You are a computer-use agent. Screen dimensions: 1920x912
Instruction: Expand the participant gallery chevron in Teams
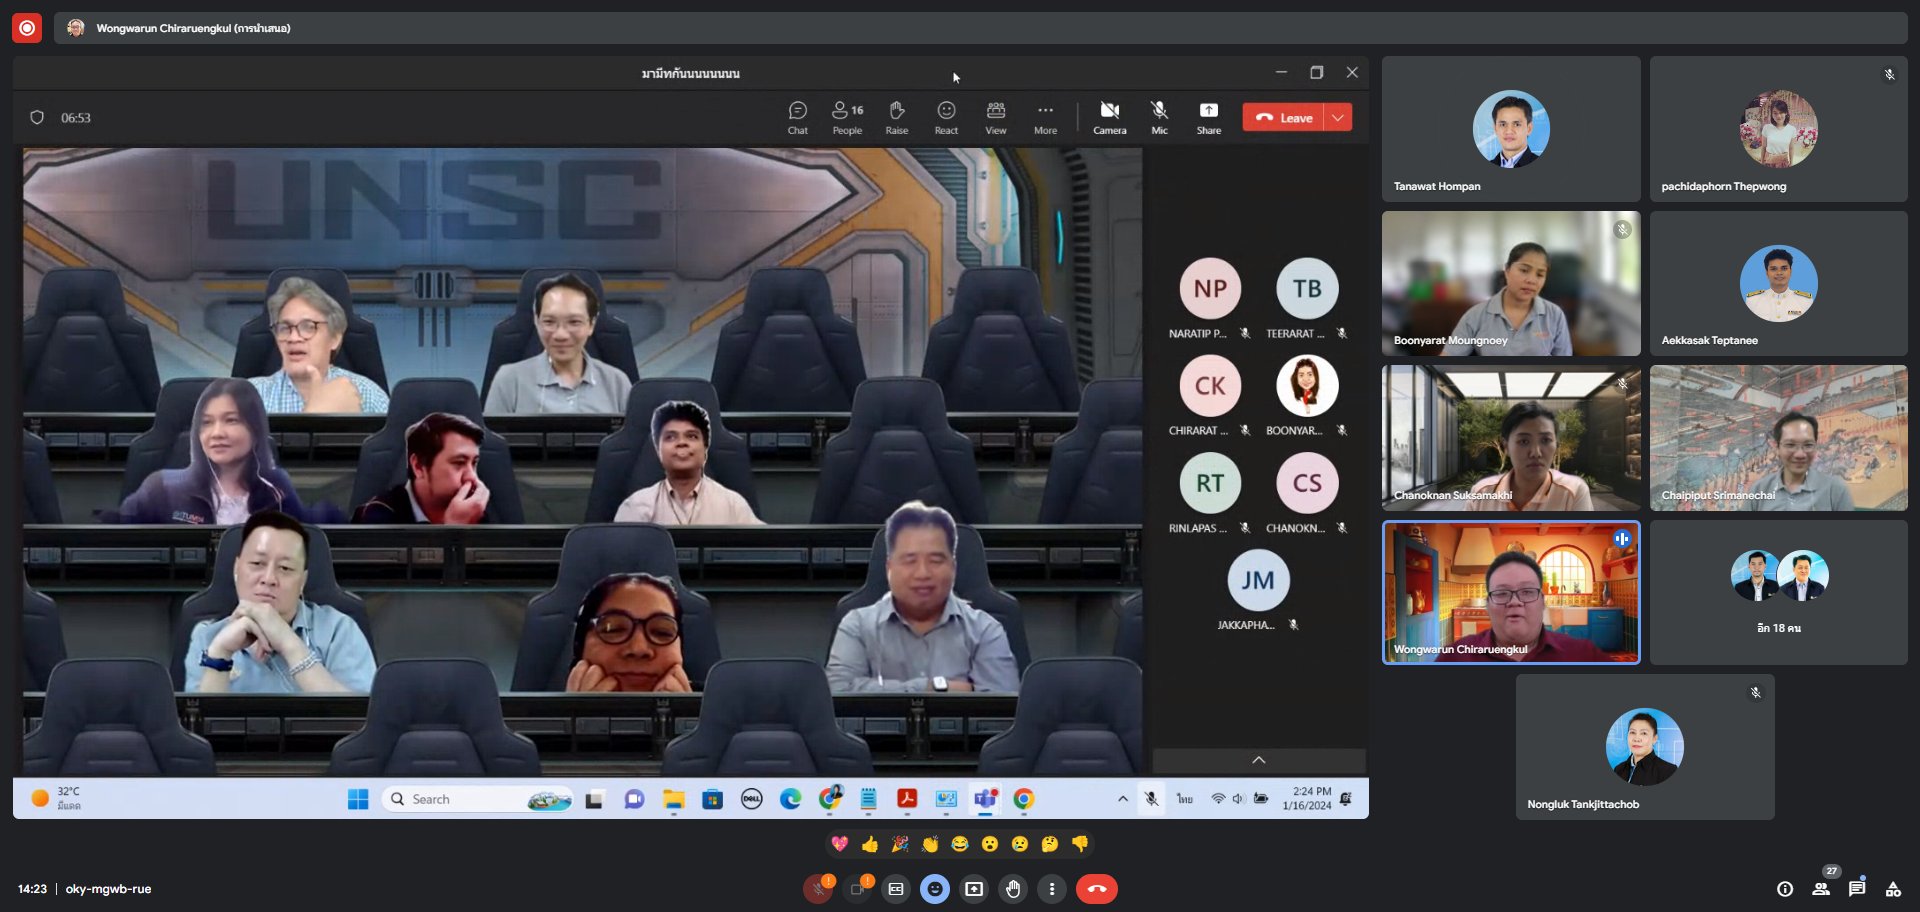point(1259,760)
